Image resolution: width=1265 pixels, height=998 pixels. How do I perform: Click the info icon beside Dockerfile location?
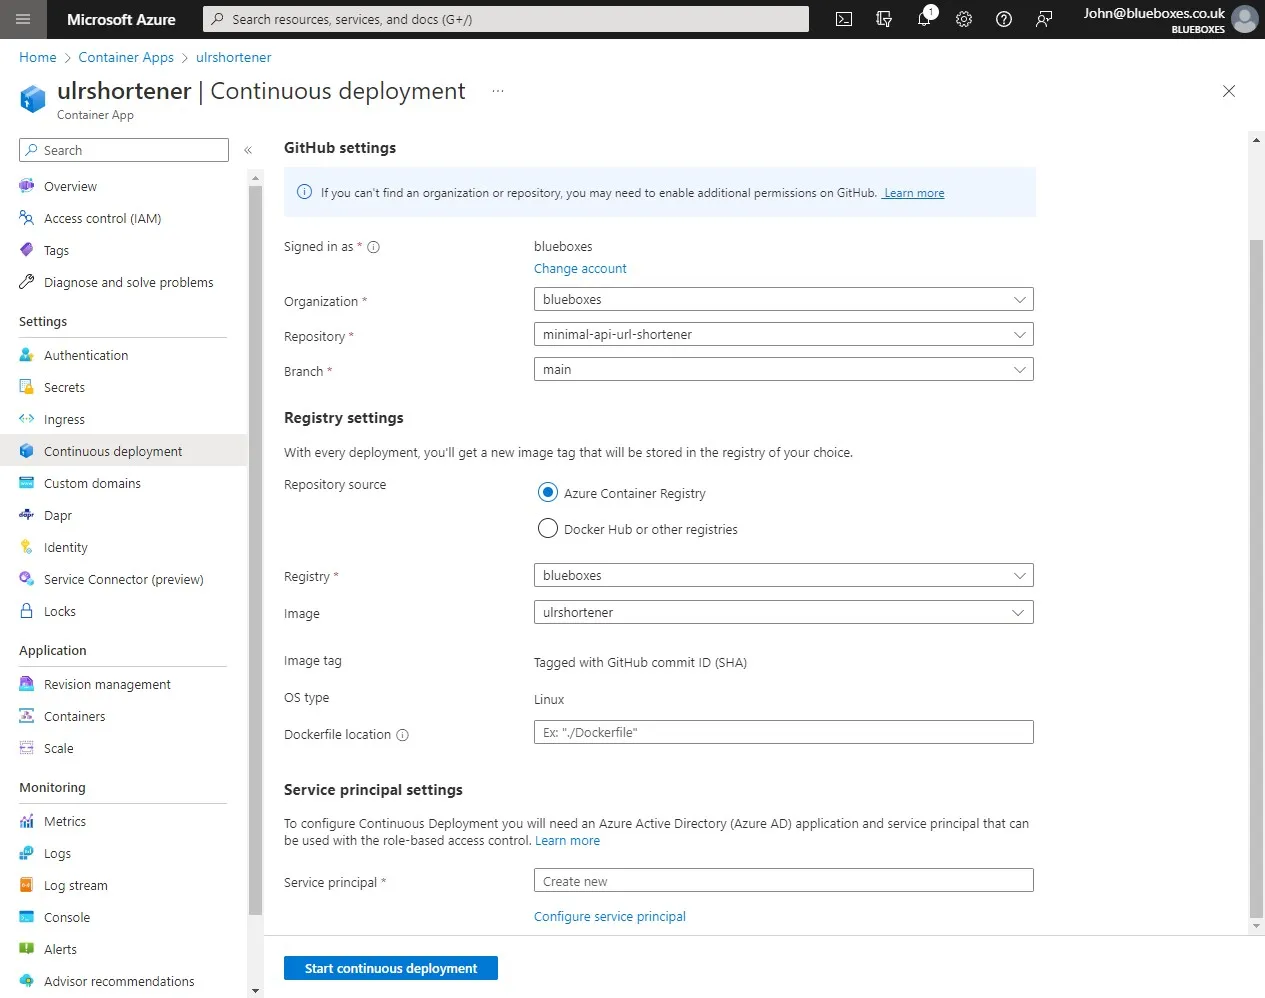tap(403, 735)
